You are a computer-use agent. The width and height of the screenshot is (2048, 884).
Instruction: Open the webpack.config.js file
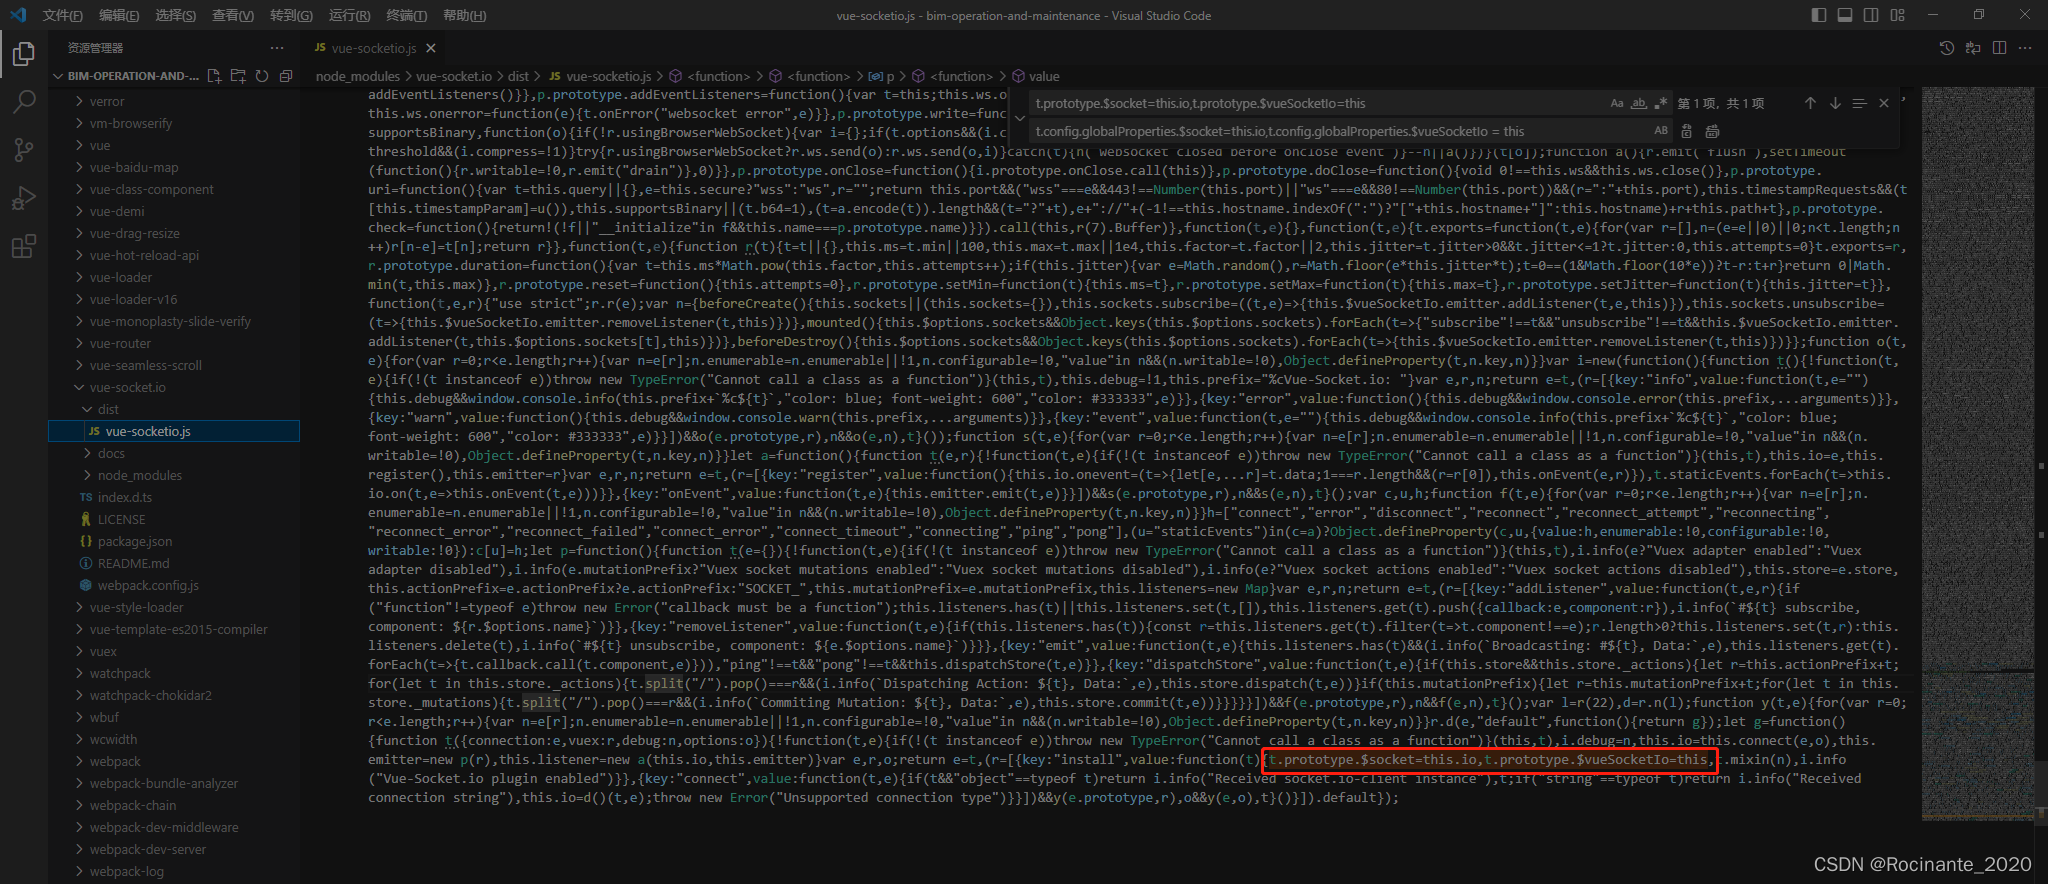pos(174,585)
